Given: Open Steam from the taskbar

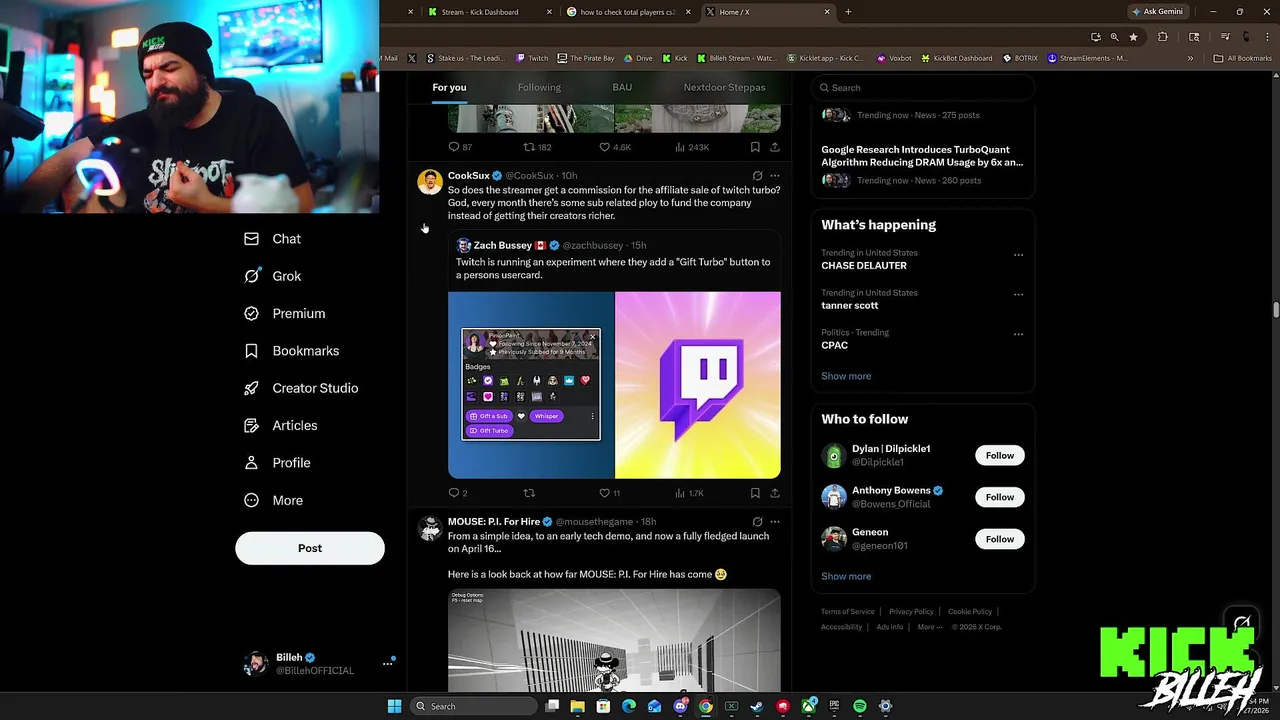Looking at the screenshot, I should (757, 706).
